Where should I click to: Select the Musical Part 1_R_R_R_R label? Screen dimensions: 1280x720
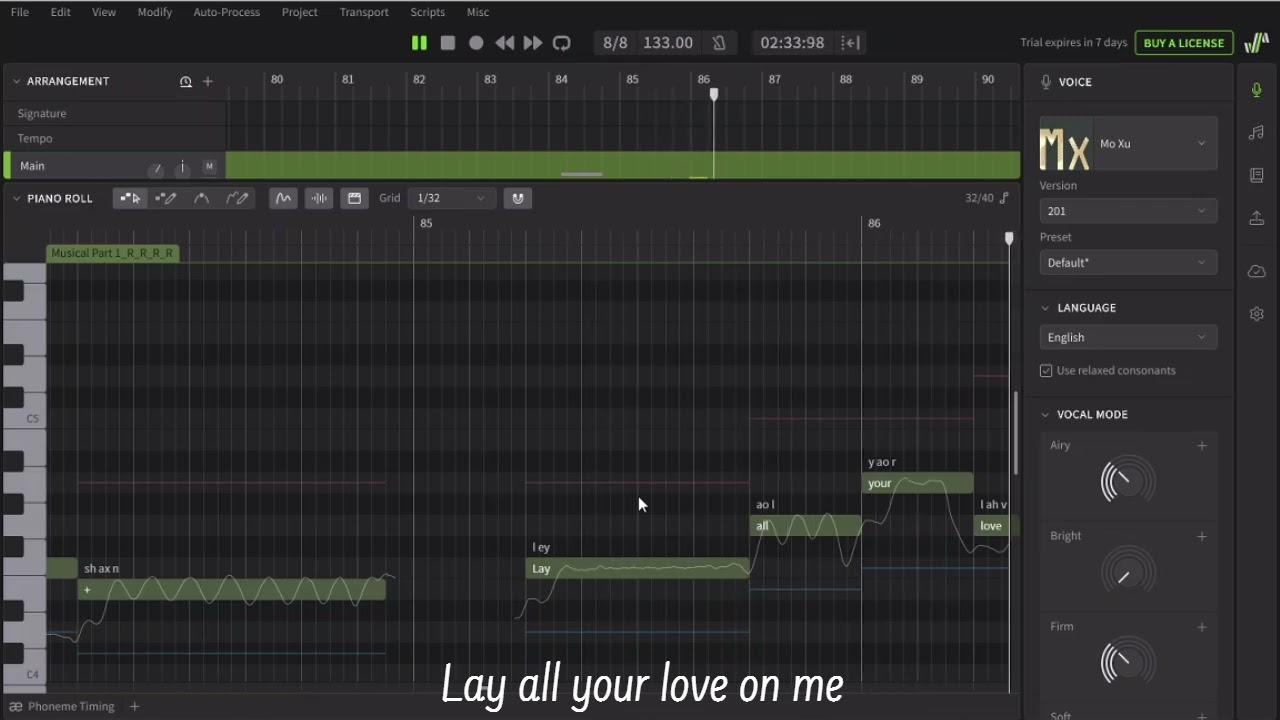click(113, 253)
